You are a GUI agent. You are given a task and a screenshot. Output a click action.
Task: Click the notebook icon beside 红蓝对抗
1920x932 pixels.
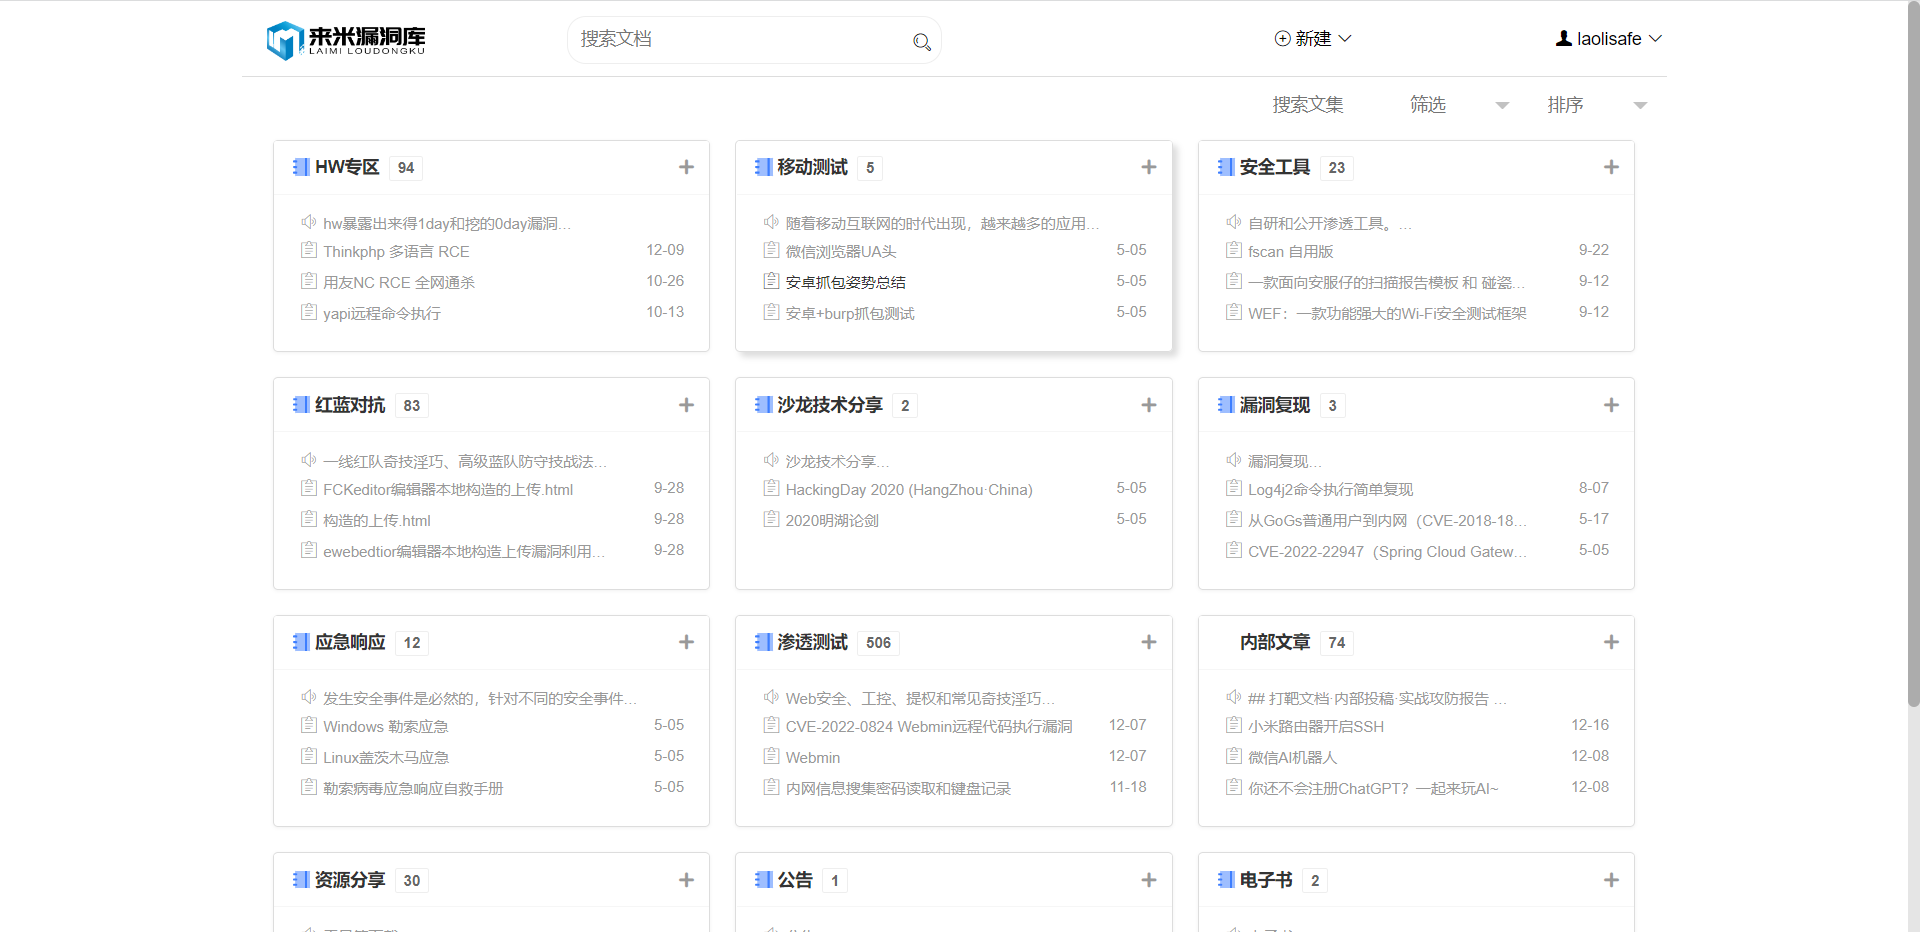point(300,405)
